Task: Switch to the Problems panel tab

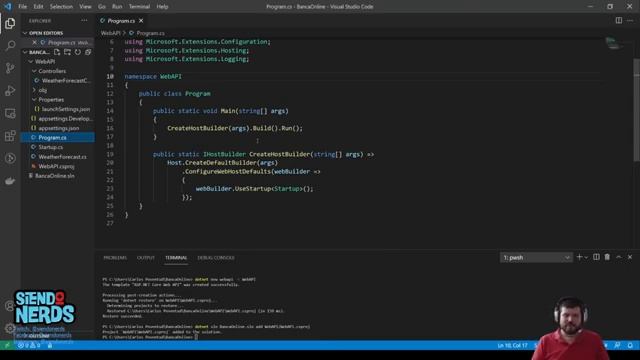Action: [115, 258]
